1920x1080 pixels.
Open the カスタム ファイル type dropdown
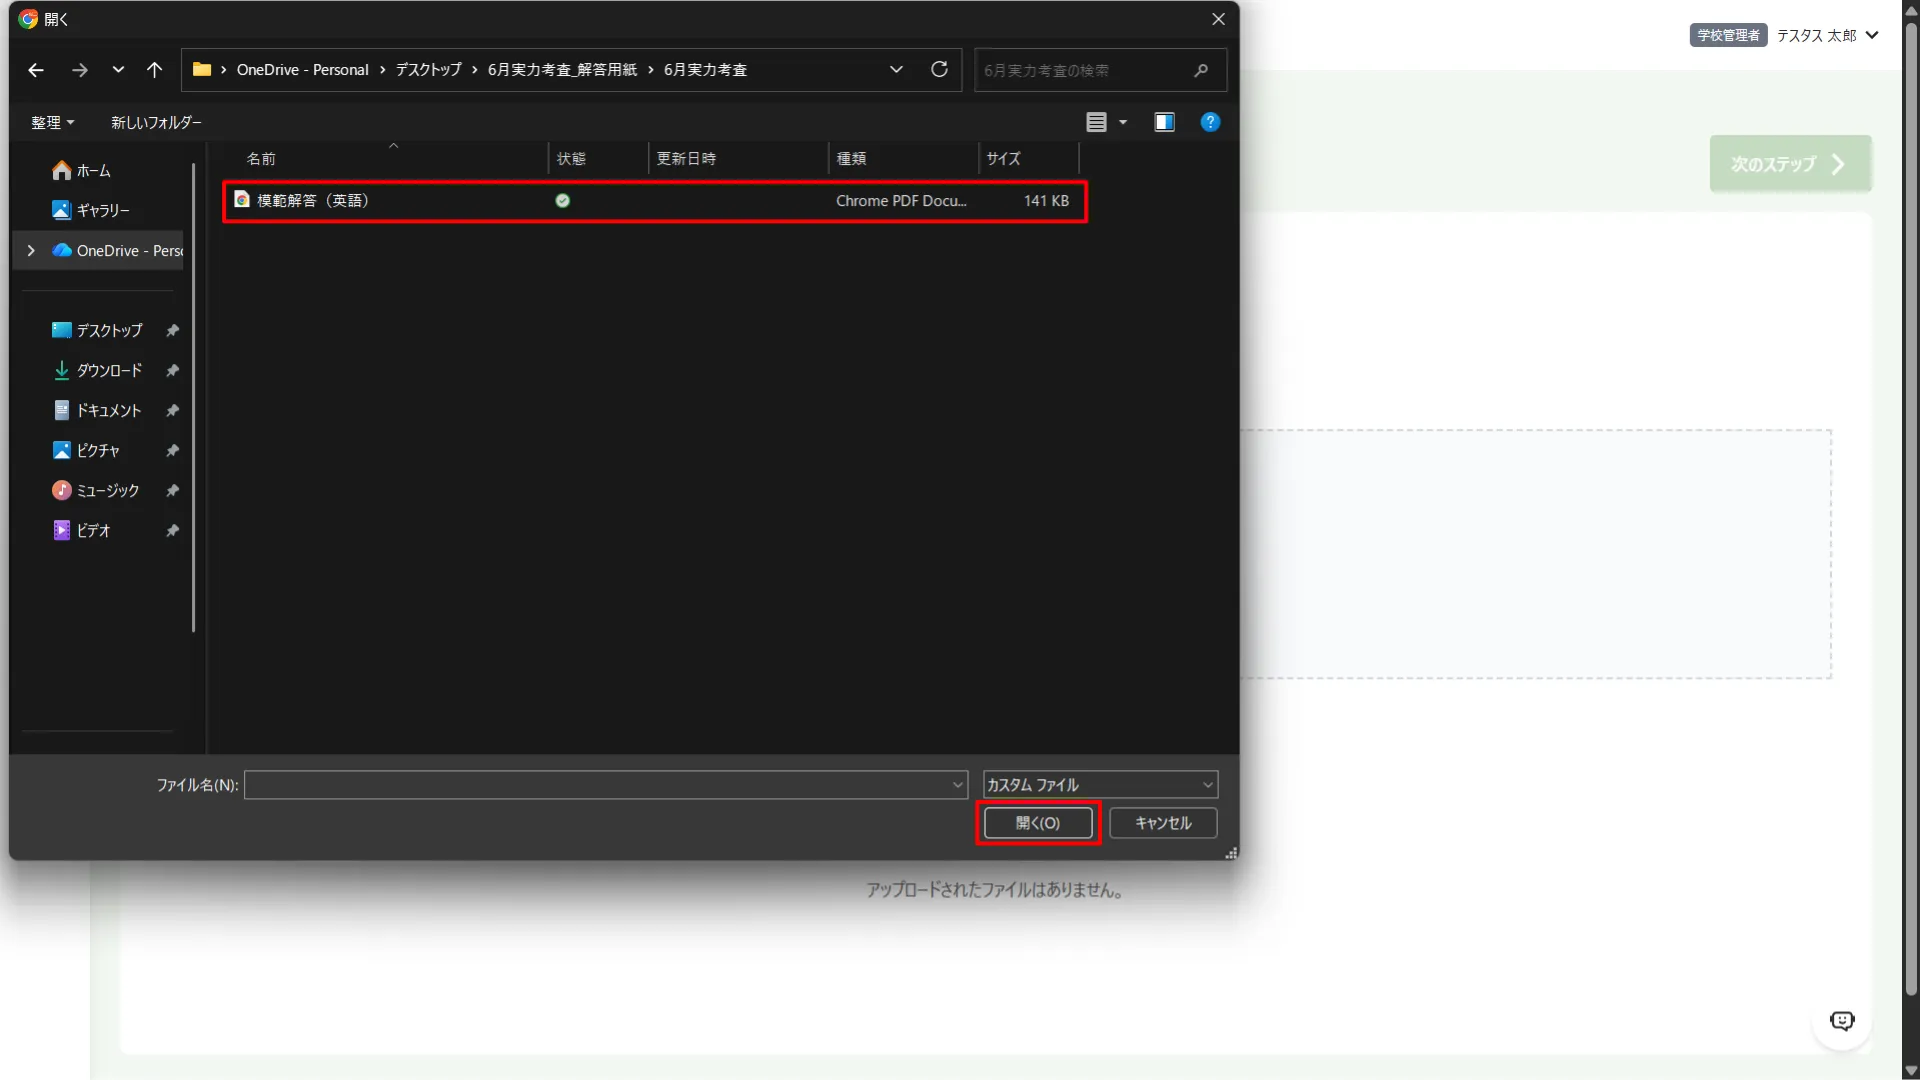click(1100, 785)
